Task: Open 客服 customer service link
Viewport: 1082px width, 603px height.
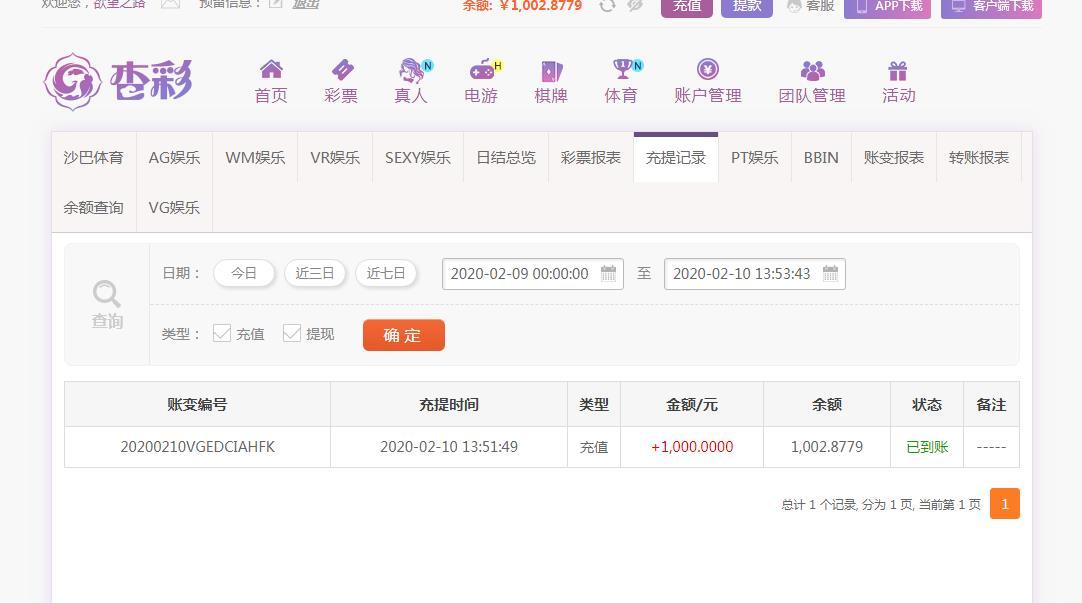Action: click(x=812, y=6)
